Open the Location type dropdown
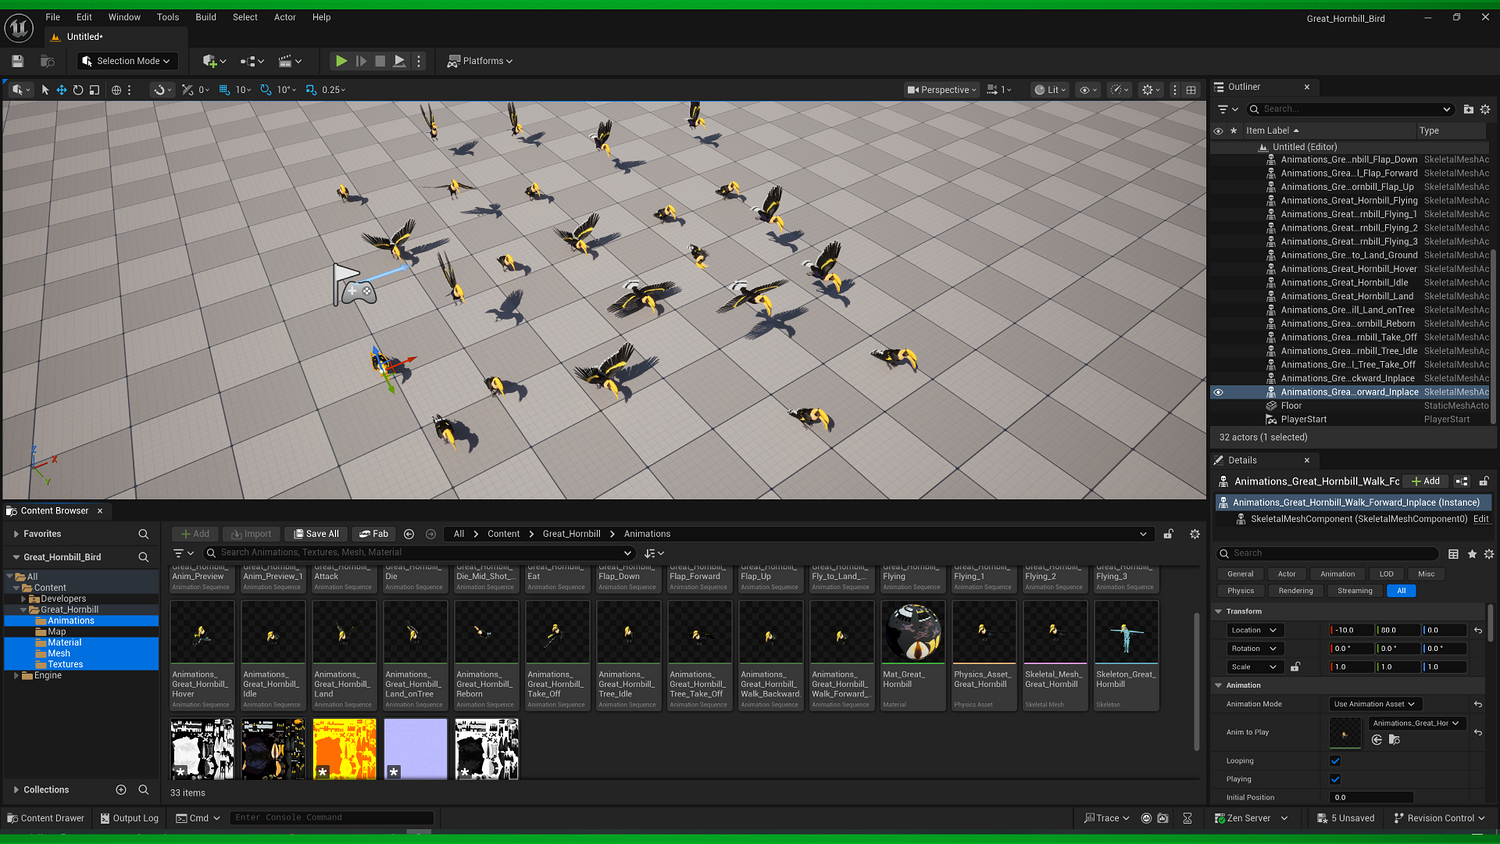 (1254, 631)
